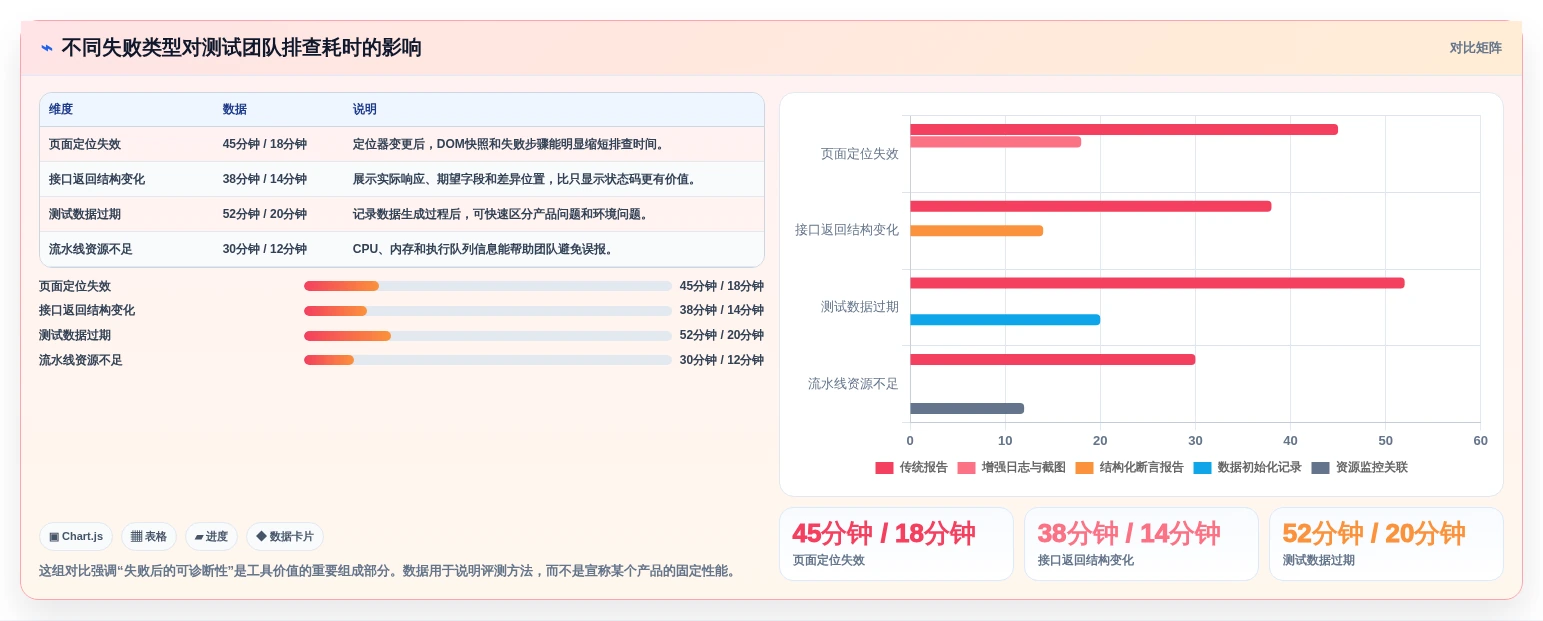The width and height of the screenshot is (1543, 621).
Task: Click the description starting with 定位器变更后
Action: pos(509,144)
